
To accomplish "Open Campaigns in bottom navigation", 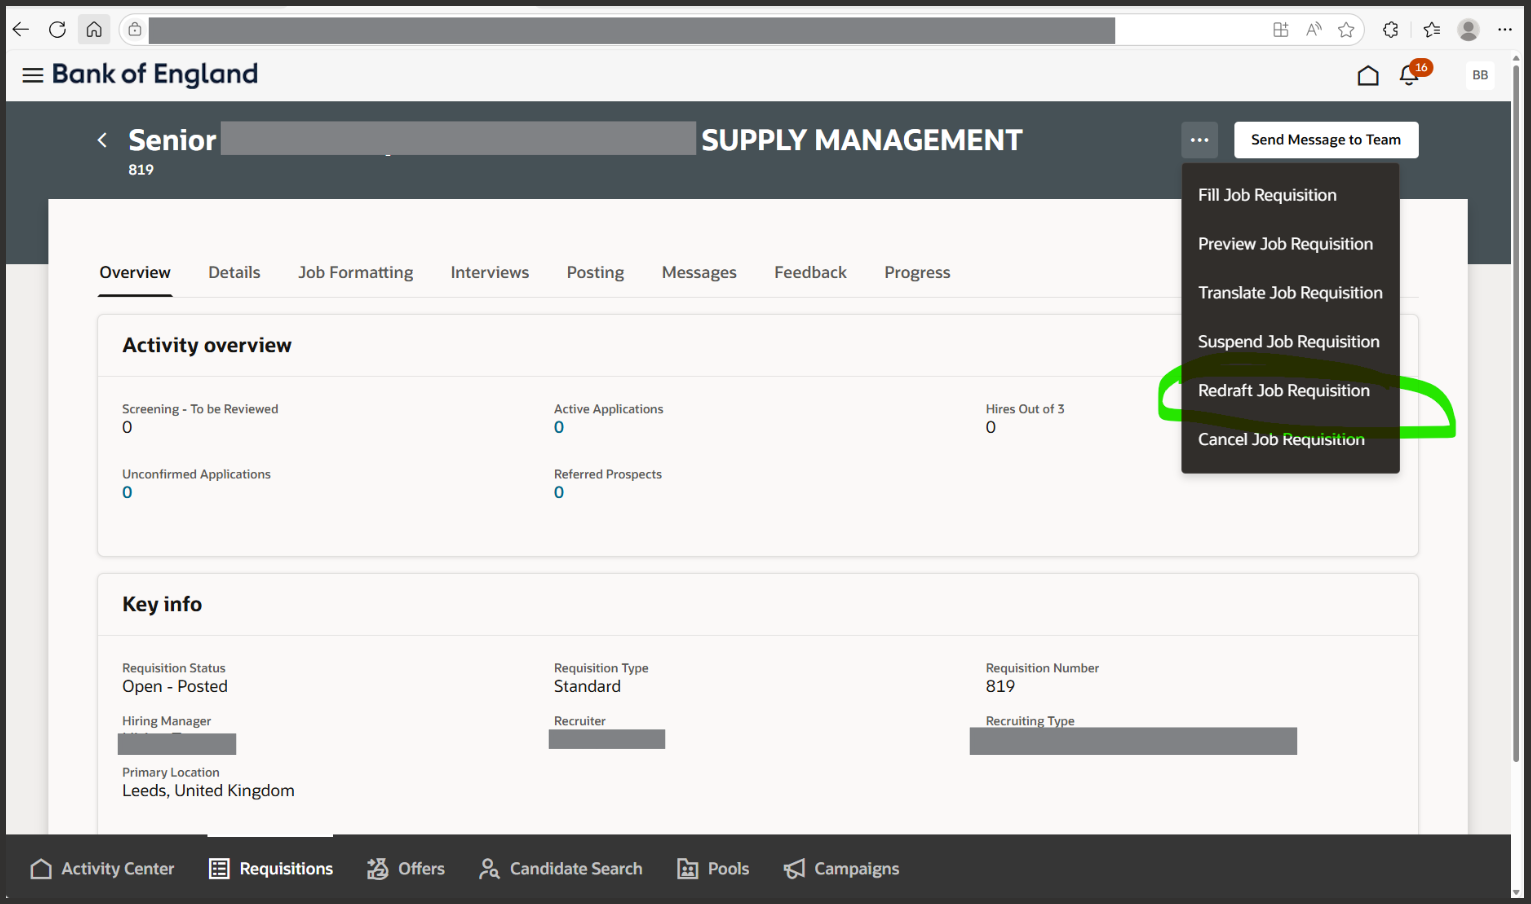I will click(841, 869).
